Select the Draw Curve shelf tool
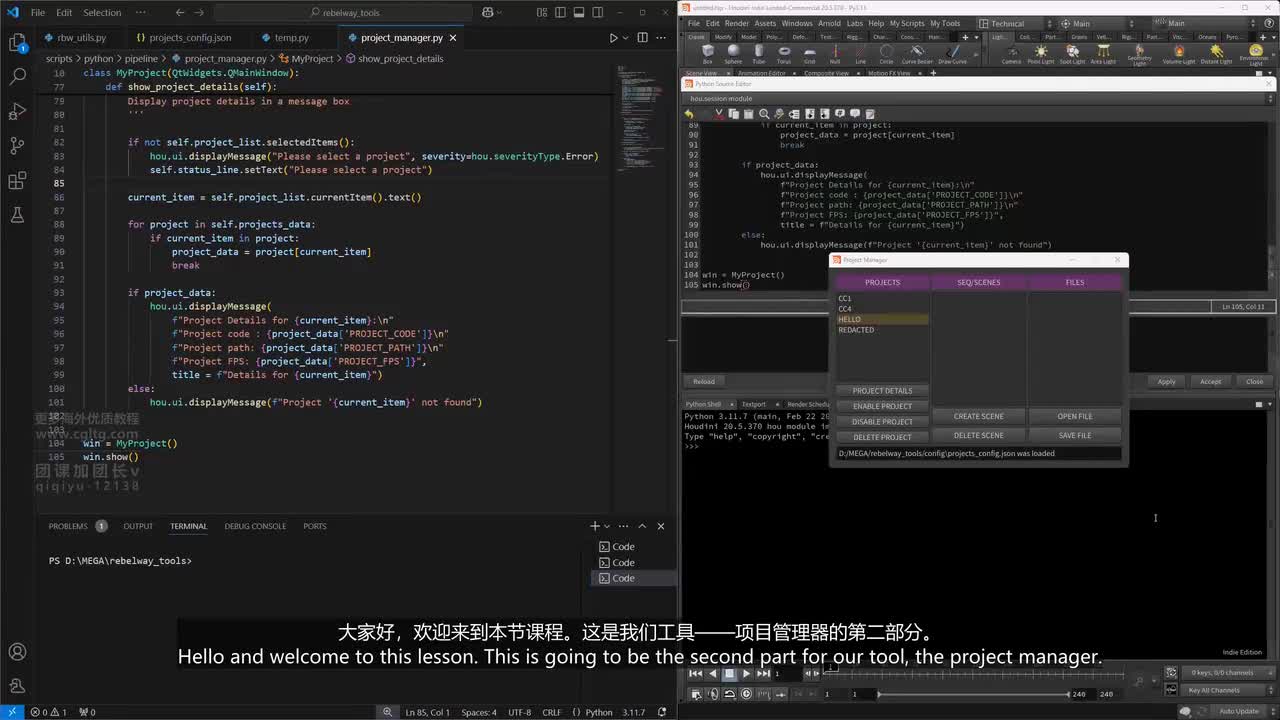This screenshot has width=1280, height=720. pyautogui.click(x=952, y=54)
